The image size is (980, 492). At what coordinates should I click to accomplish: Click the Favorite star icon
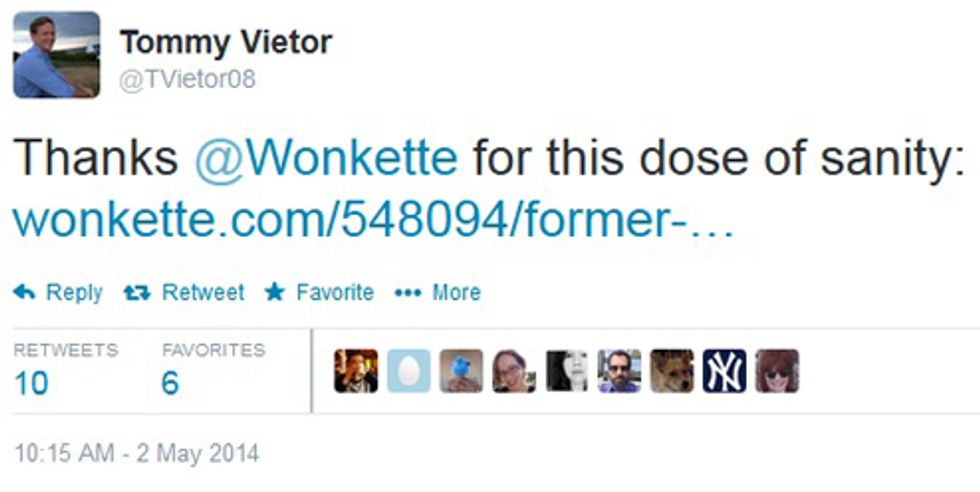pyautogui.click(x=274, y=292)
